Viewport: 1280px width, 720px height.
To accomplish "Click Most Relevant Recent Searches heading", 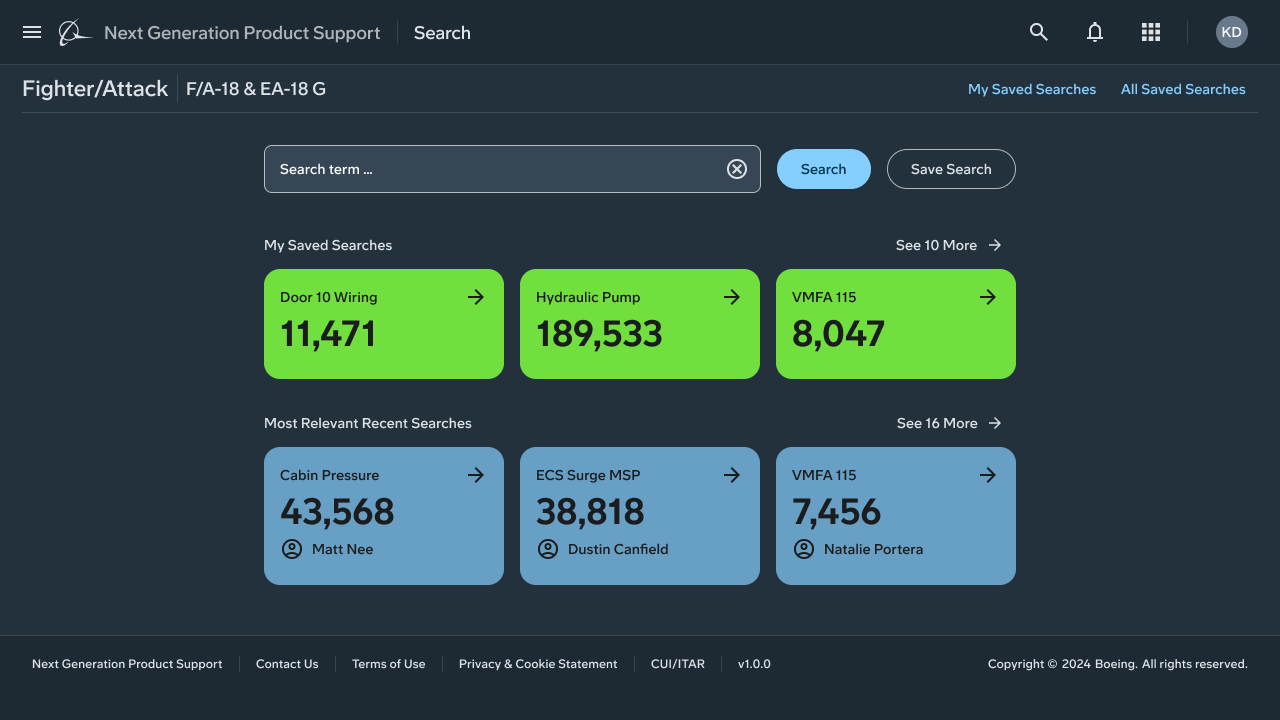I will [x=368, y=423].
